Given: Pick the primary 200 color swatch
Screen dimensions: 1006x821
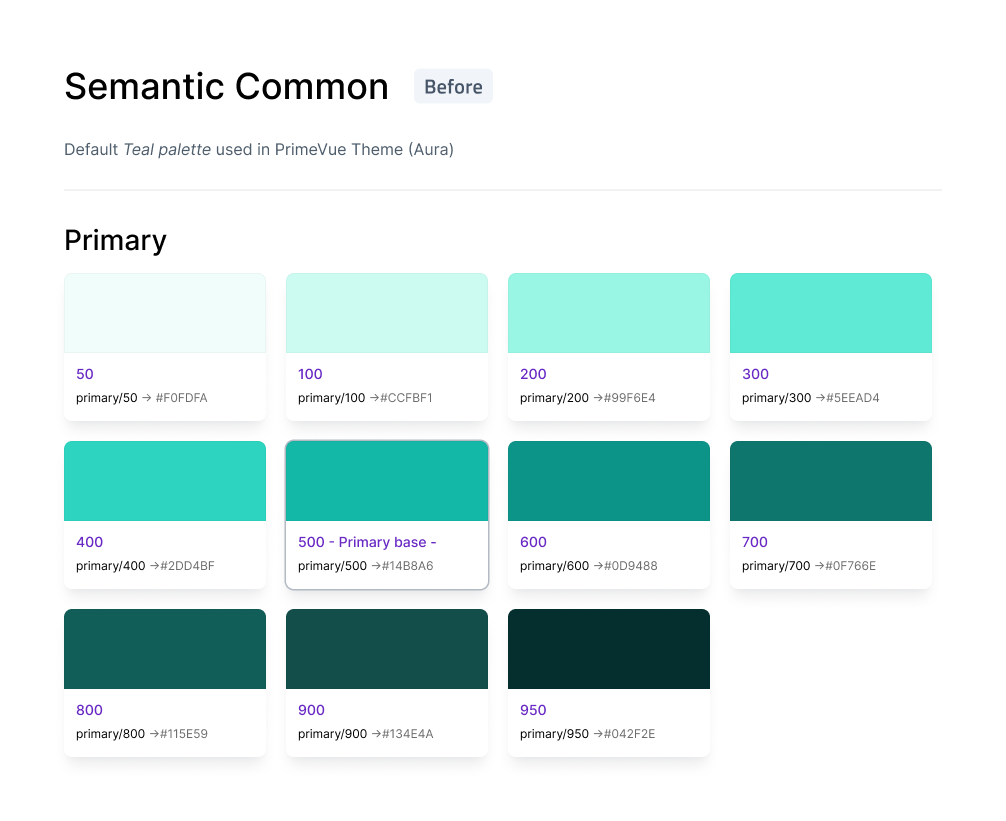Looking at the screenshot, I should click(609, 313).
